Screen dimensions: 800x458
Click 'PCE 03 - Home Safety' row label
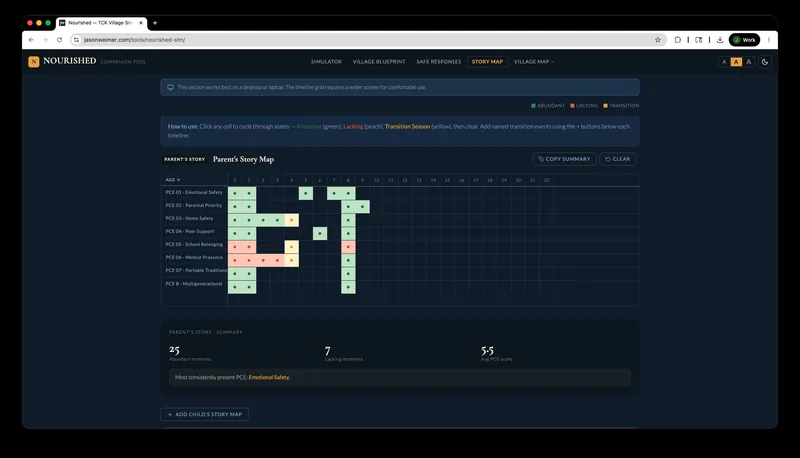point(189,218)
